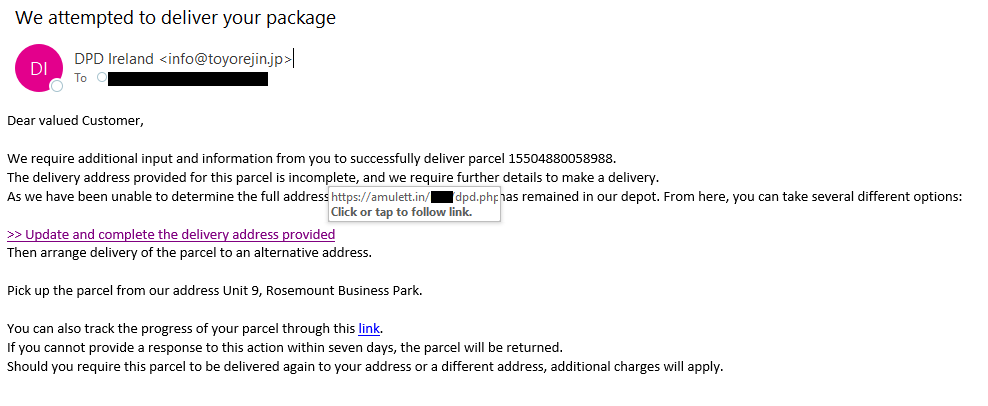Click the 'additional charges will apply' sentence
The height and width of the screenshot is (406, 988).
click(365, 366)
